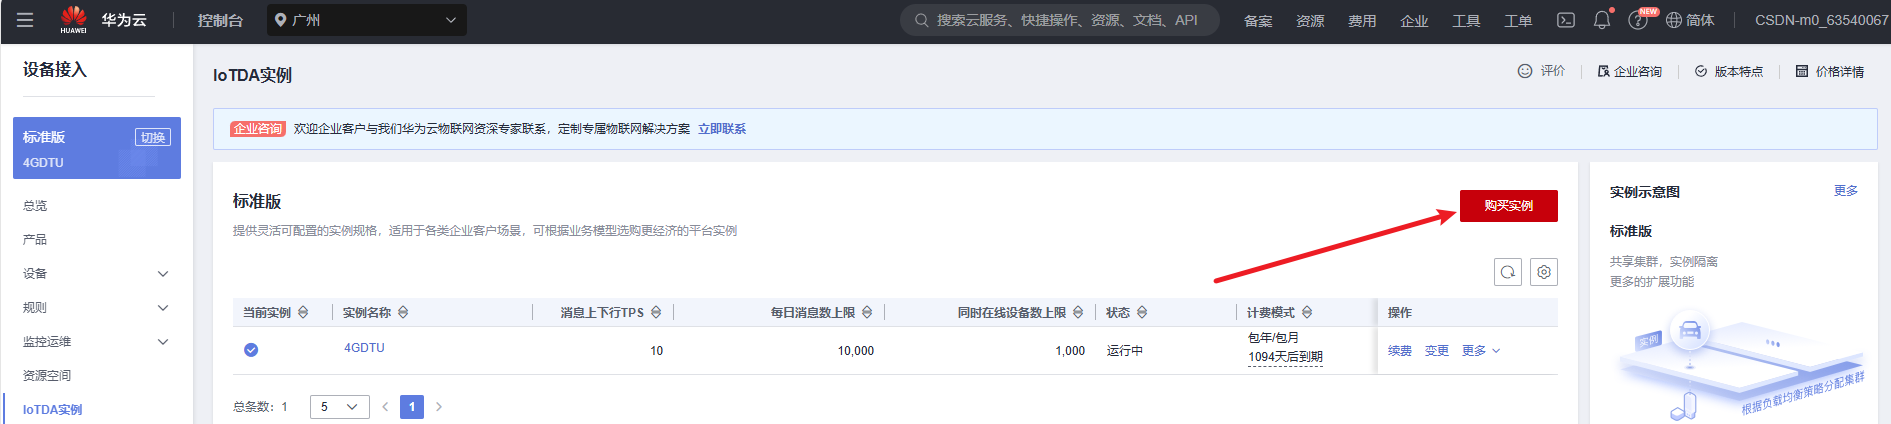This screenshot has width=1891, height=424.
Task: Open the notifications bell
Action: tap(1602, 20)
